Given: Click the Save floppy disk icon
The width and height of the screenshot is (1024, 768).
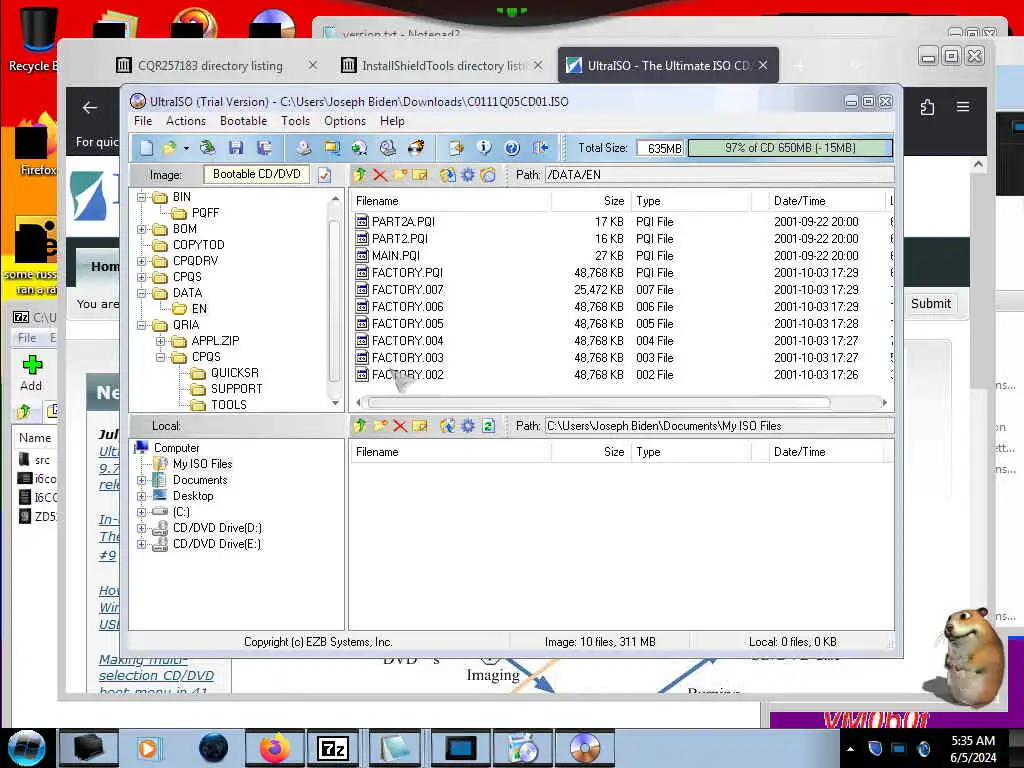Looking at the screenshot, I should (236, 148).
